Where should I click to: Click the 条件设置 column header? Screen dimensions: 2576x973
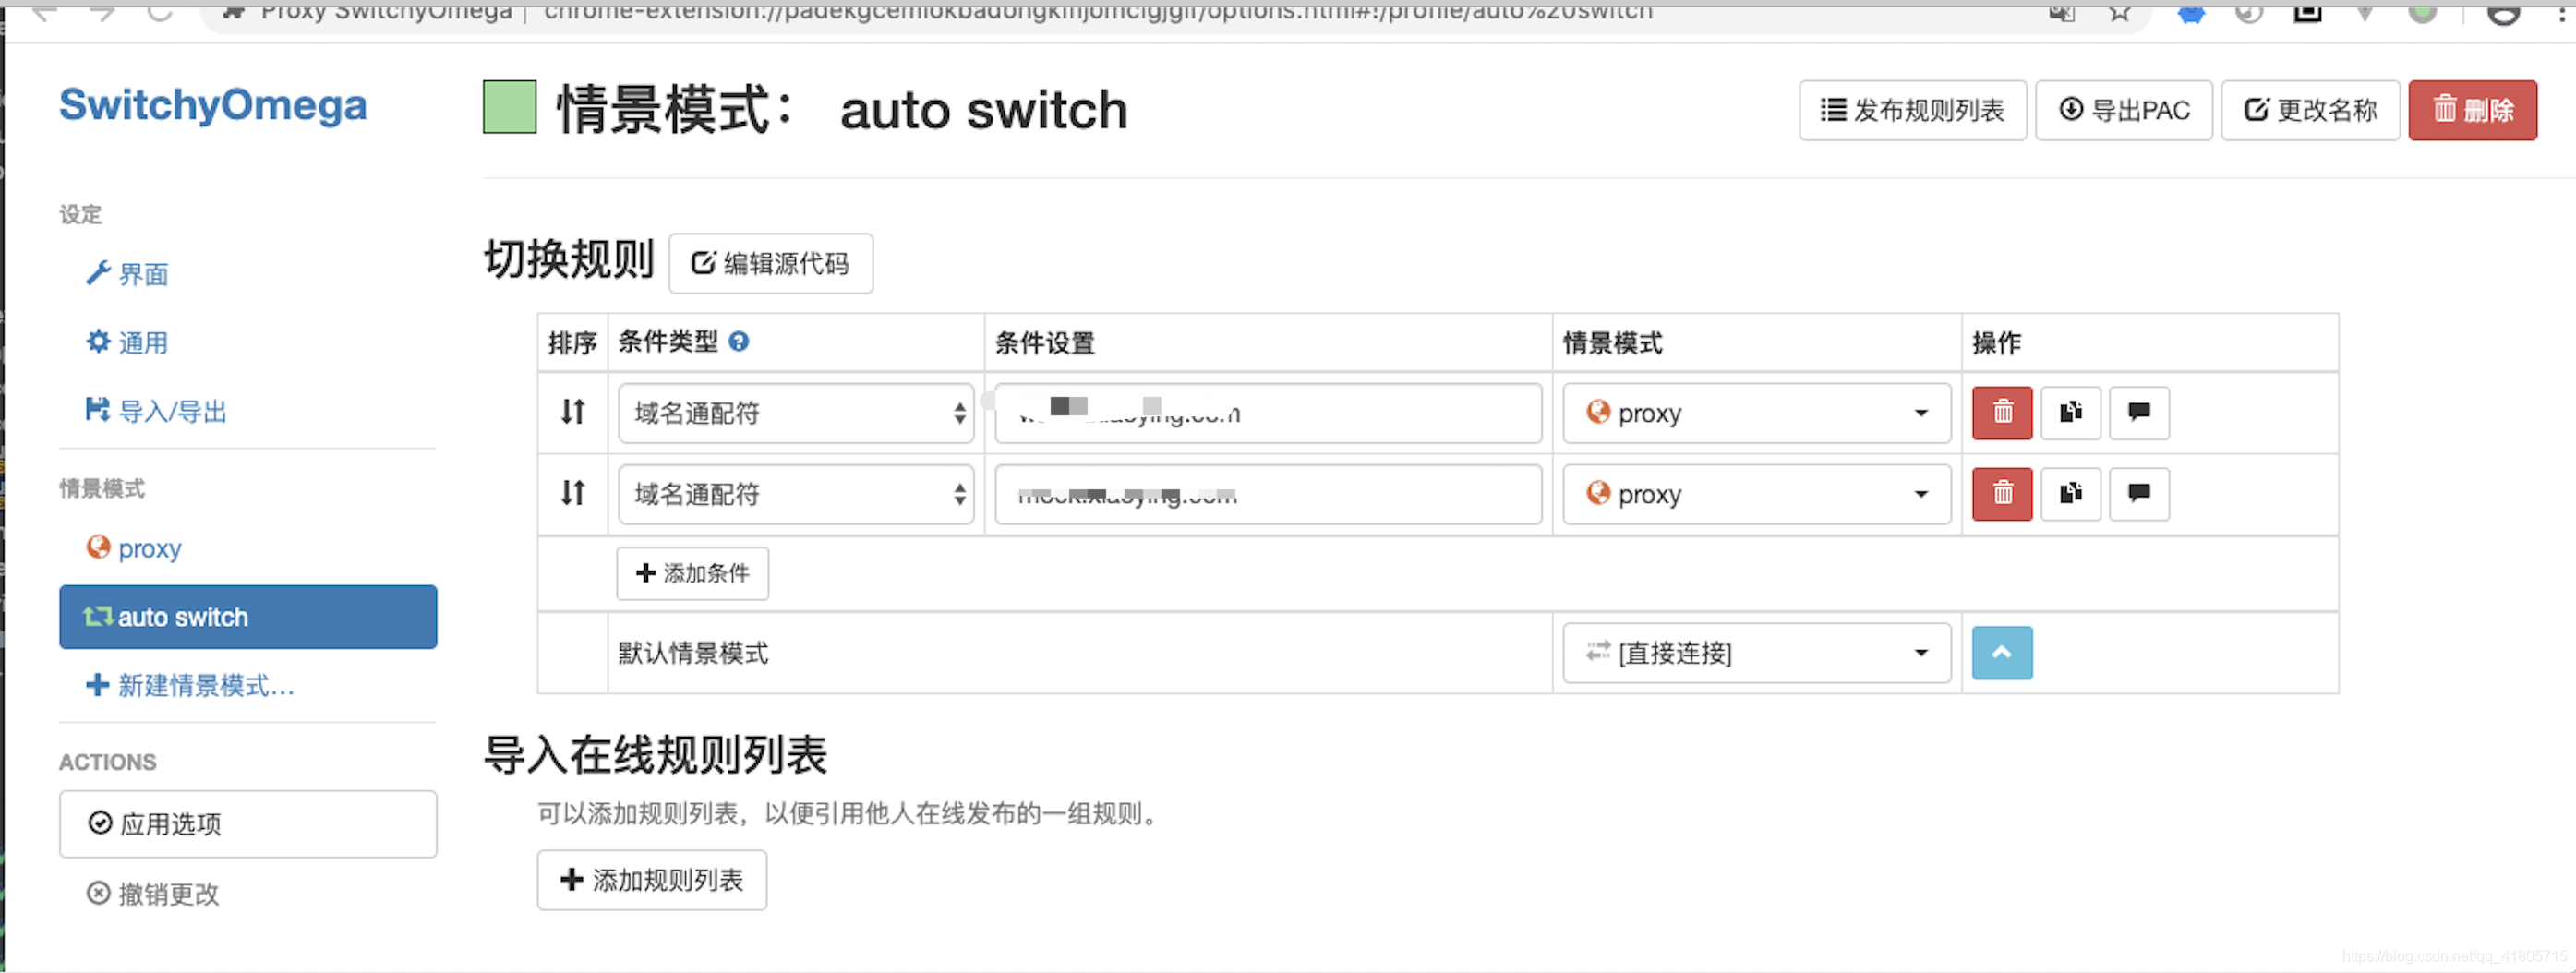pyautogui.click(x=1045, y=343)
